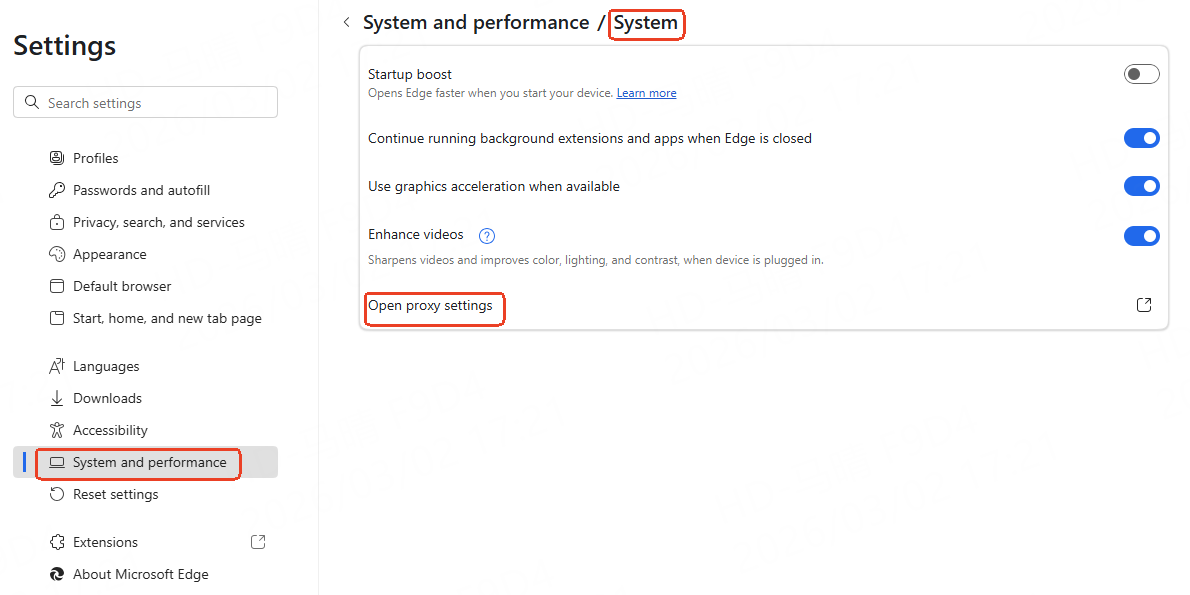Click the Downloads arrow icon
The width and height of the screenshot is (1190, 595).
(56, 398)
